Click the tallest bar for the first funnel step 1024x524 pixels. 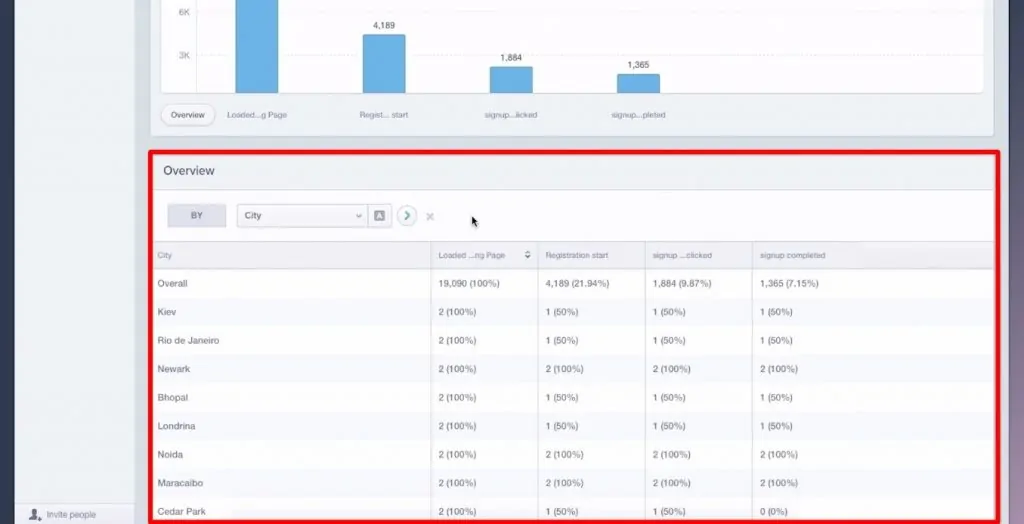click(257, 46)
